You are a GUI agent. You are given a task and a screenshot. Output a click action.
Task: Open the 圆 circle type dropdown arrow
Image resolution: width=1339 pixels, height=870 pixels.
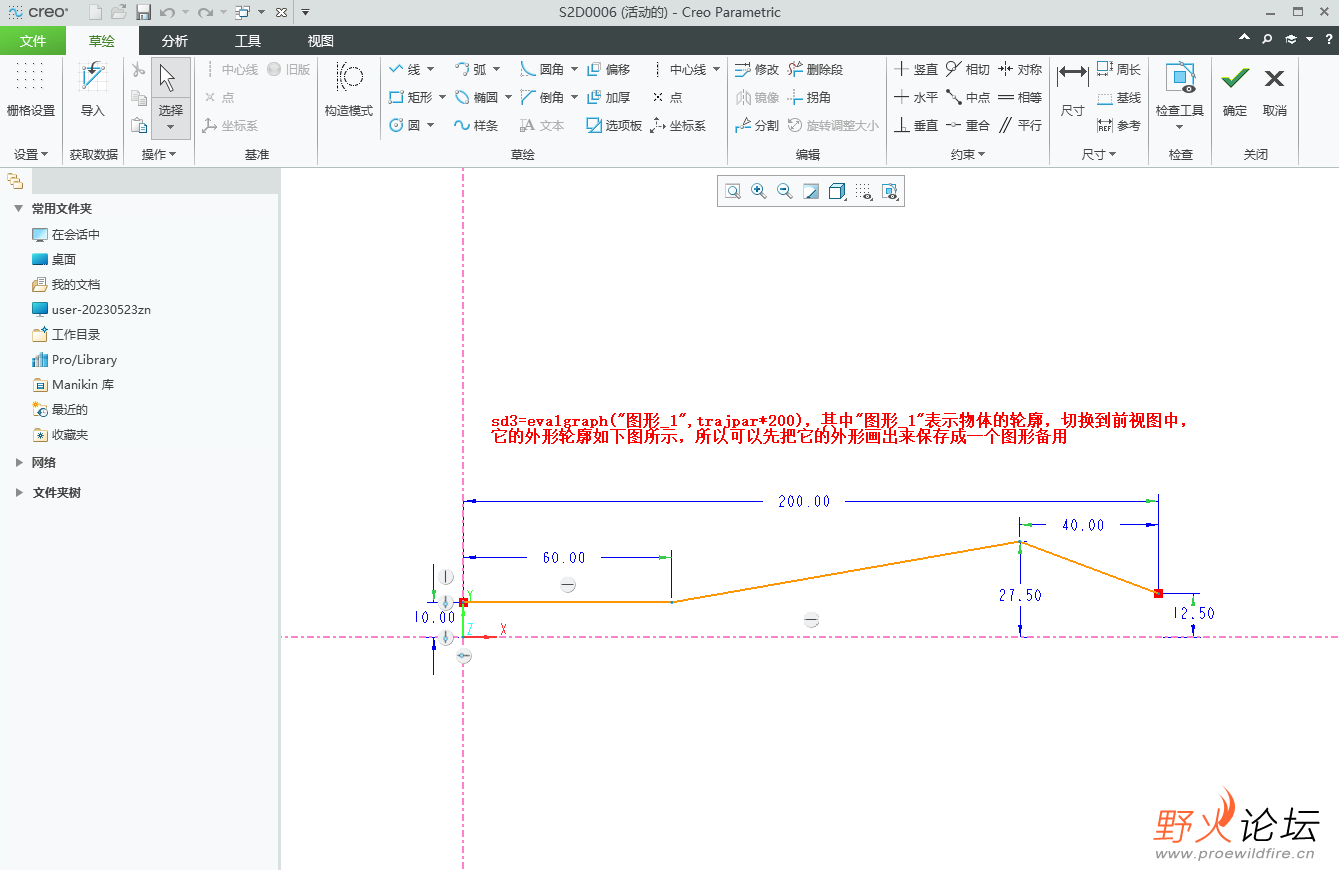[431, 125]
